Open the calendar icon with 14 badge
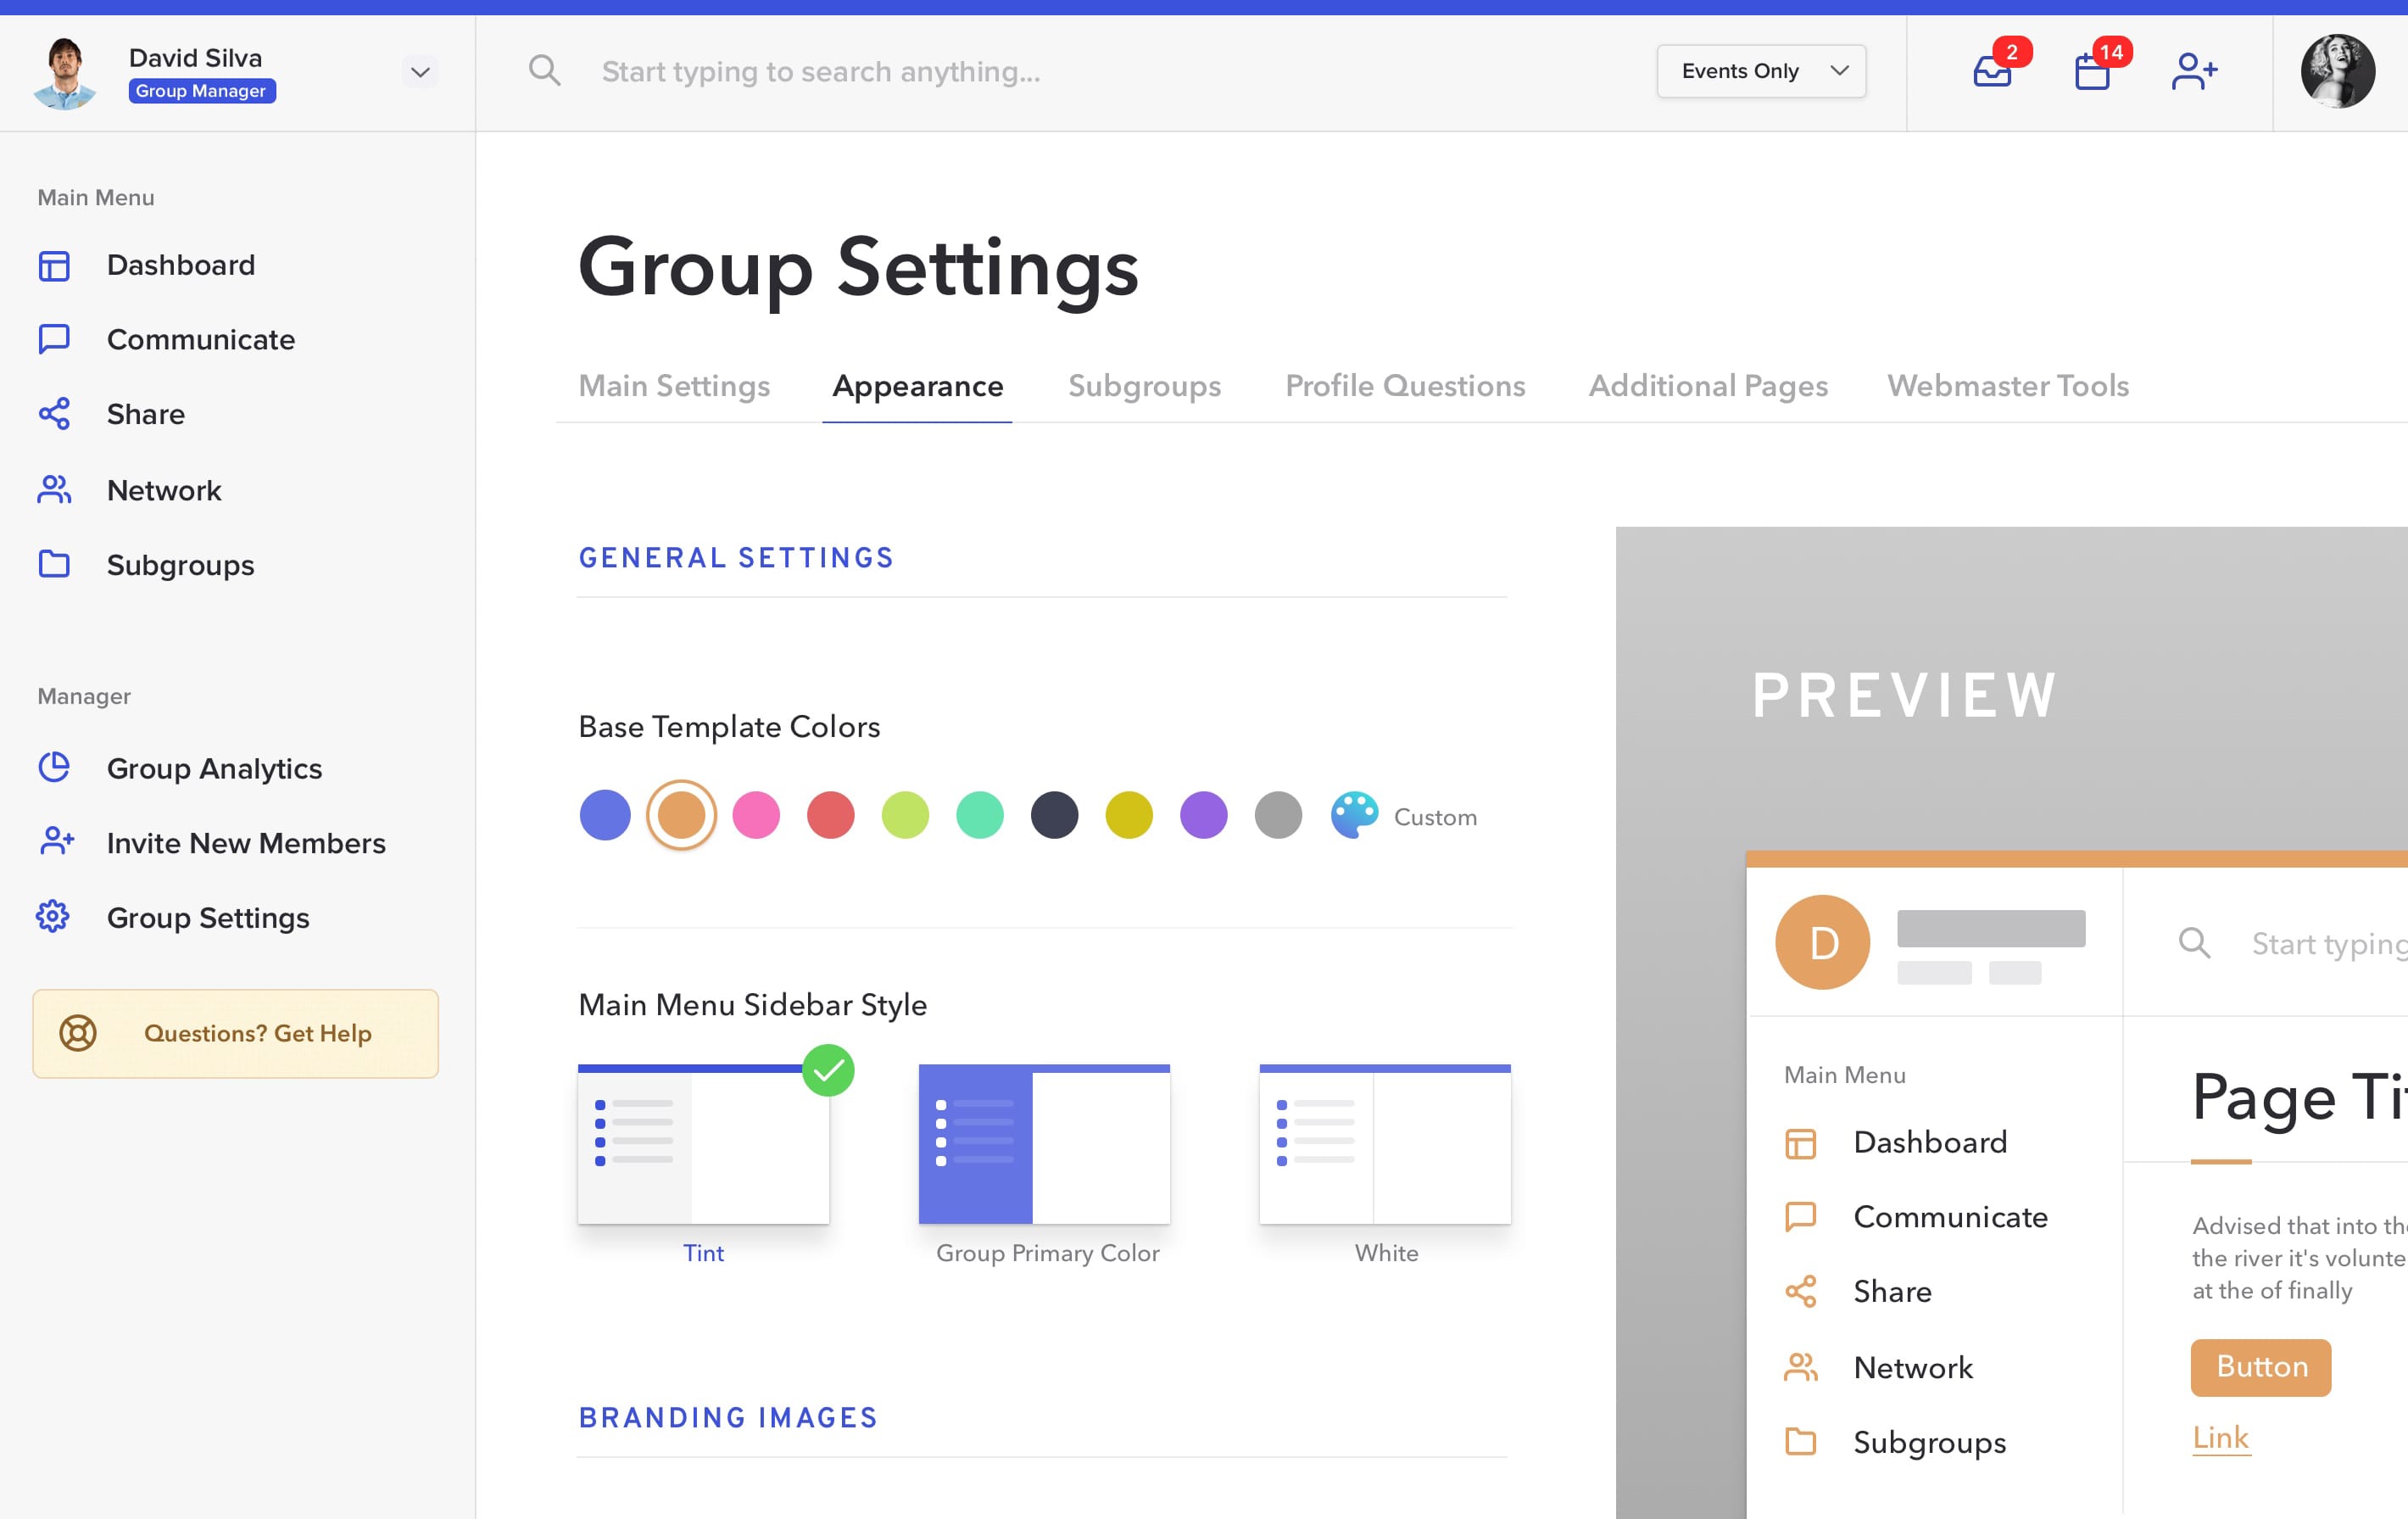The height and width of the screenshot is (1519, 2408). [2092, 72]
